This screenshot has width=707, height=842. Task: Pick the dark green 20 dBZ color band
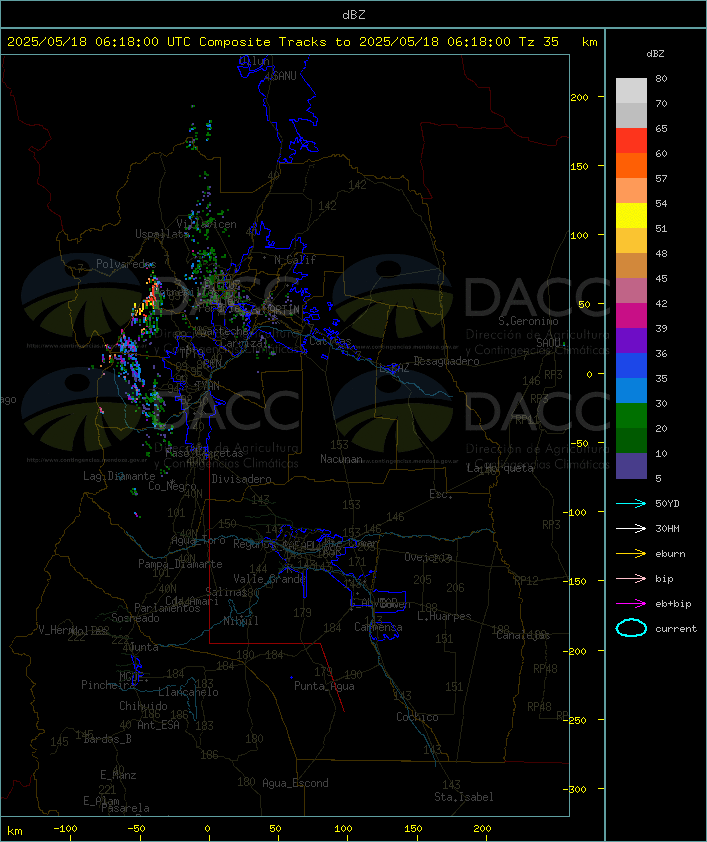click(631, 440)
